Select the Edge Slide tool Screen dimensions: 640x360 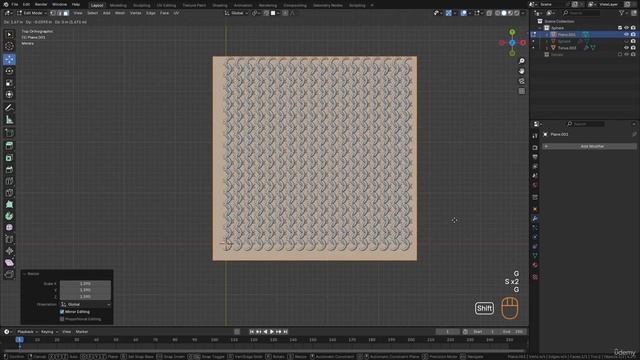[9, 239]
